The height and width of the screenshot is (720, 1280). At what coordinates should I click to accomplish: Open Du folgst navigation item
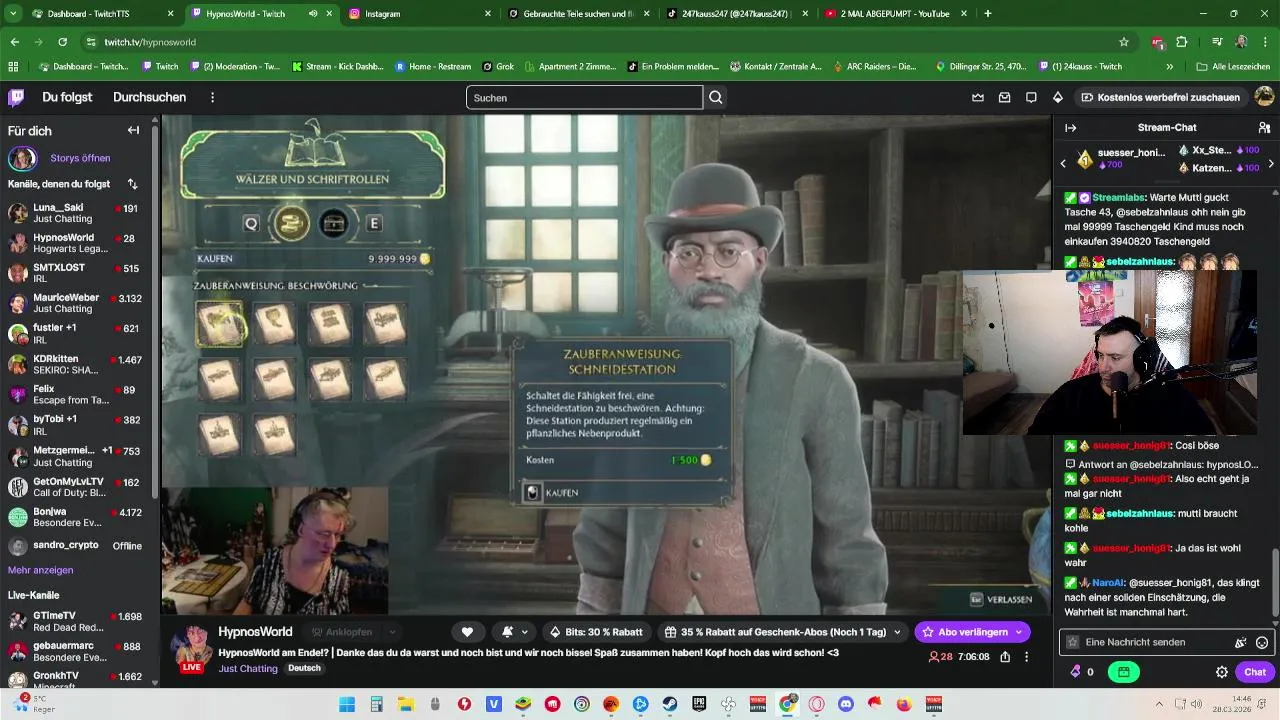click(x=67, y=97)
